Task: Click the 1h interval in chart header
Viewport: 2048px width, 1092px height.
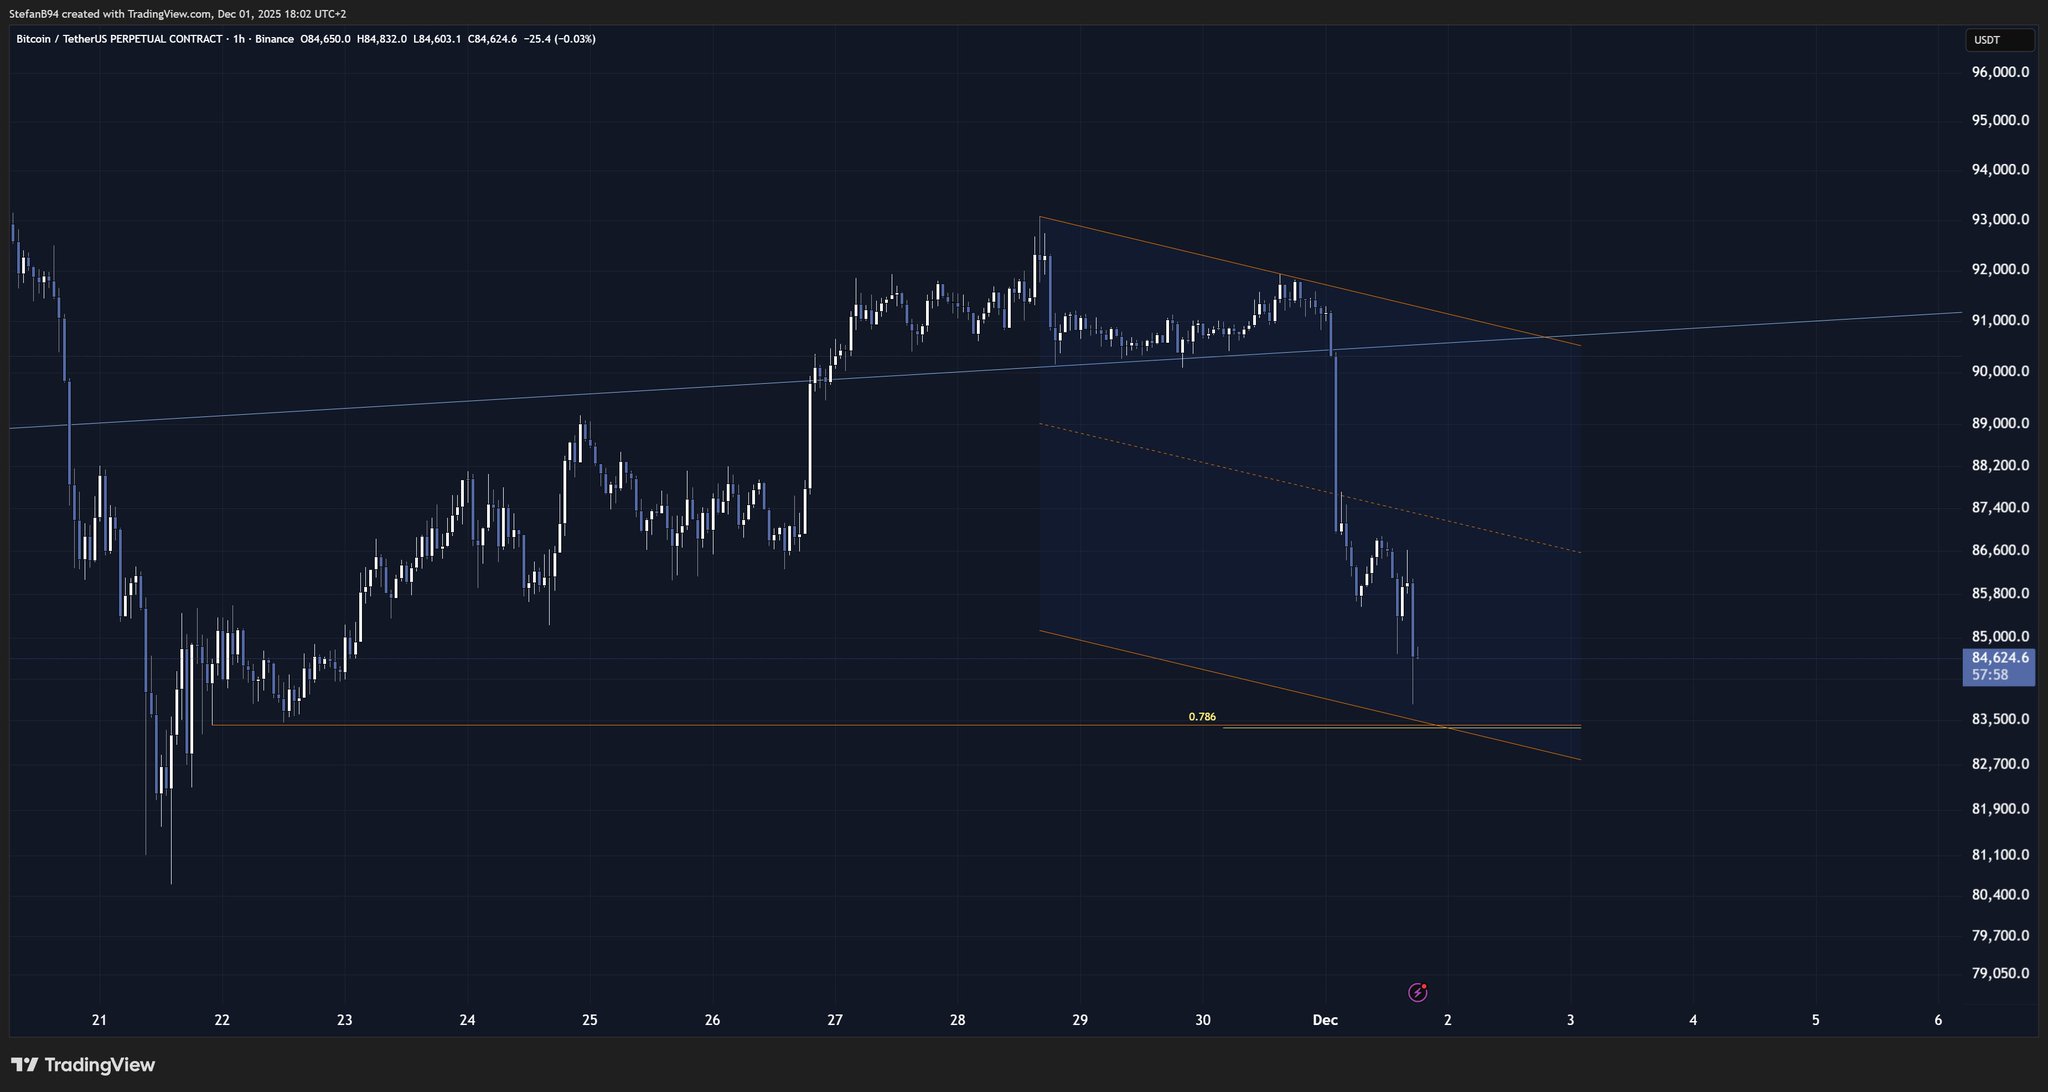Action: 237,39
